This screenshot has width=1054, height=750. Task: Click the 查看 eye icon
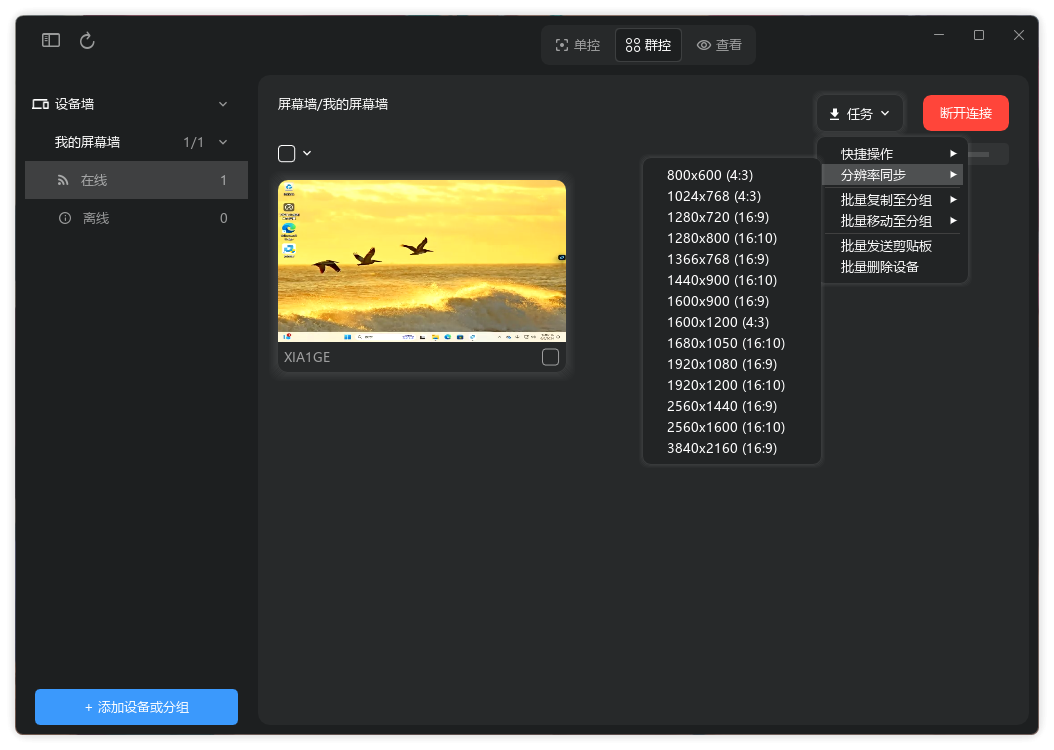click(704, 45)
